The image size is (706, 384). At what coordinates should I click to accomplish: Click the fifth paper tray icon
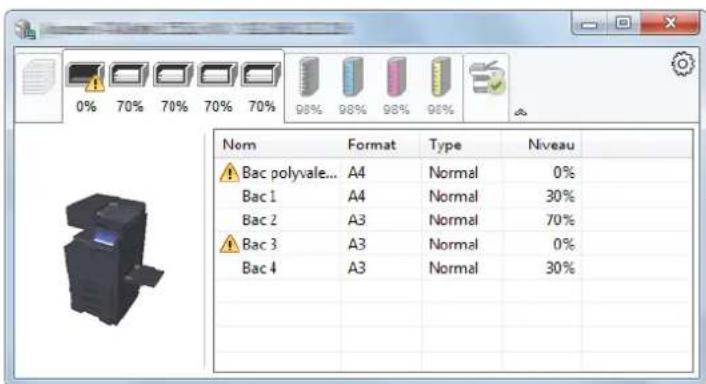(261, 75)
